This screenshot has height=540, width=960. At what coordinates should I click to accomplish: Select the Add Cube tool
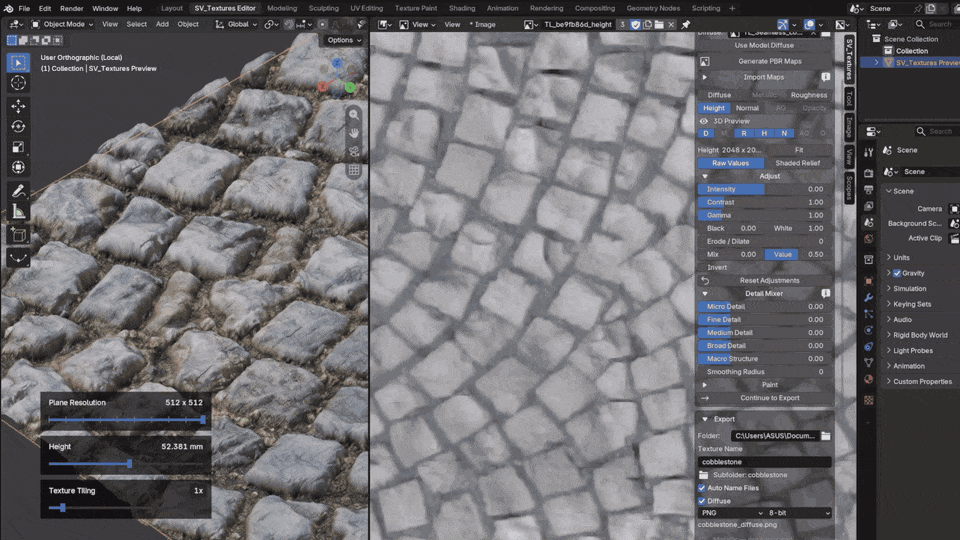[x=18, y=234]
